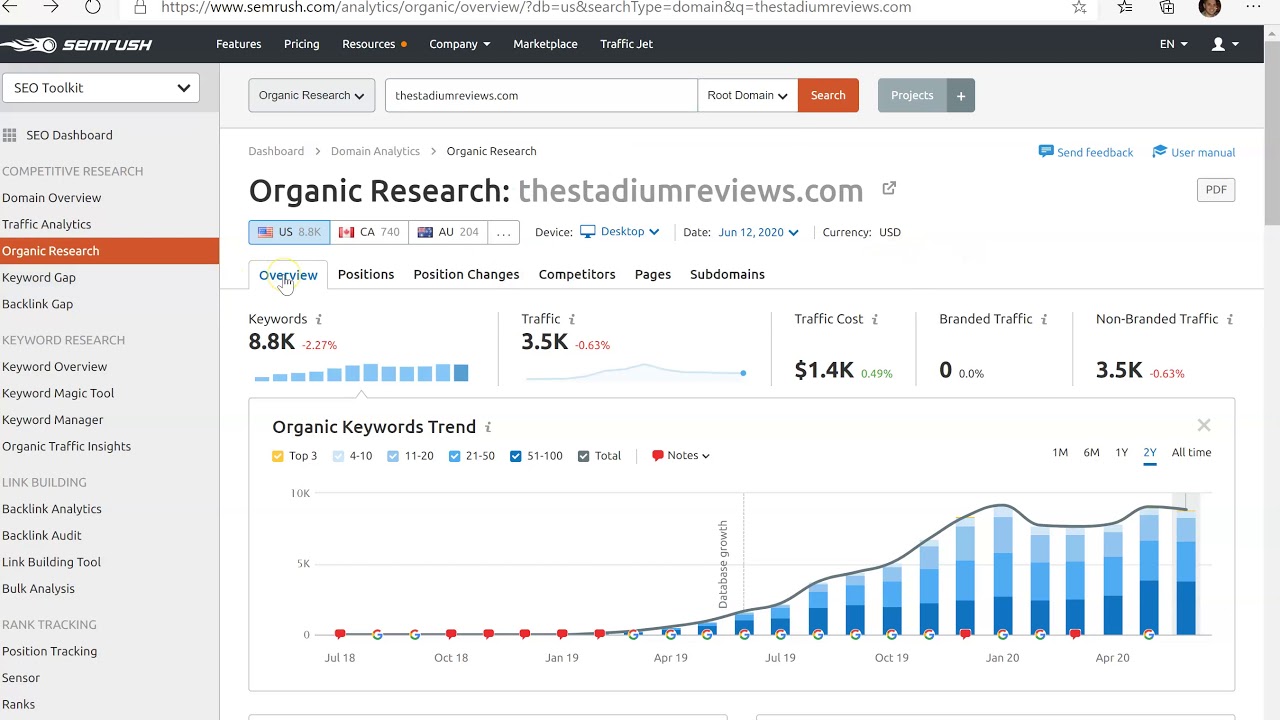1280x720 pixels.
Task: Toggle the 21-50 positions checkbox
Action: (455, 456)
